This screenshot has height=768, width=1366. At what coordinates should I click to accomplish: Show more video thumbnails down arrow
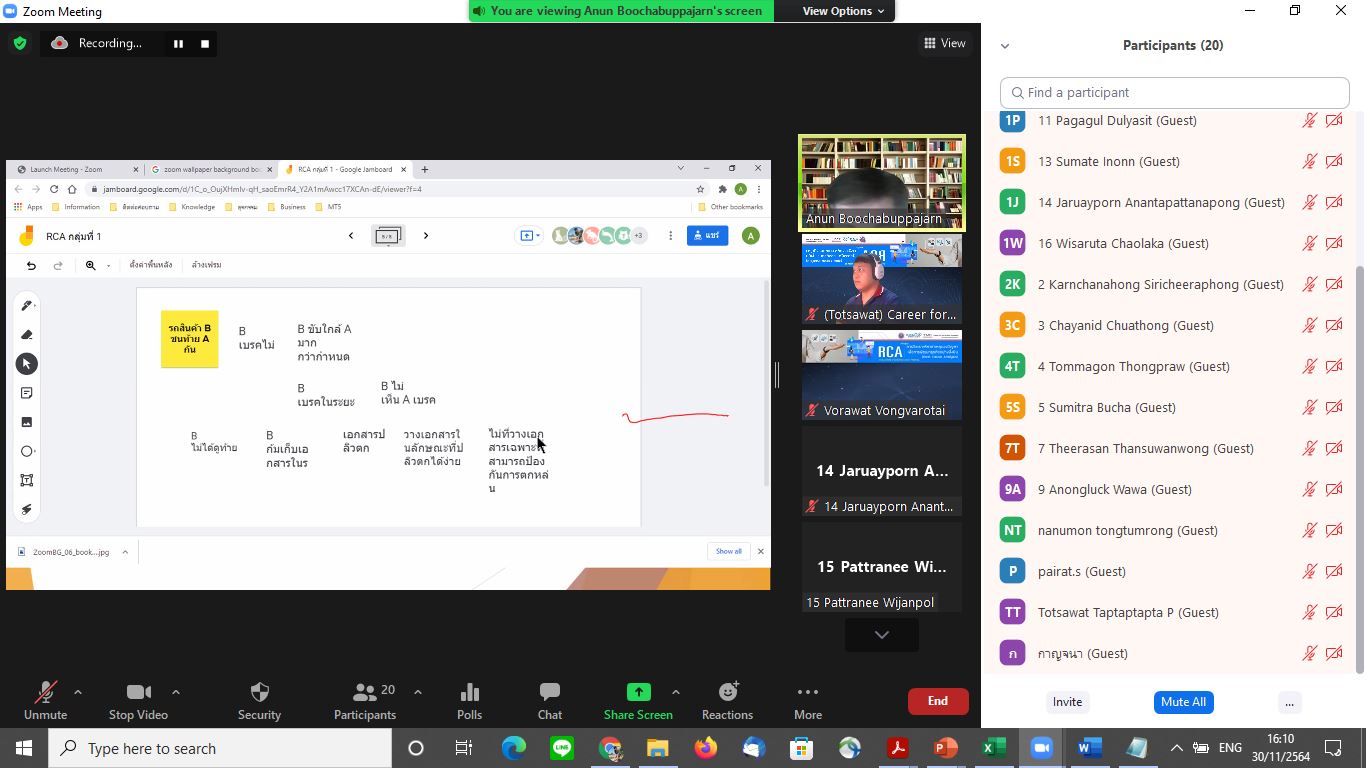click(x=881, y=635)
